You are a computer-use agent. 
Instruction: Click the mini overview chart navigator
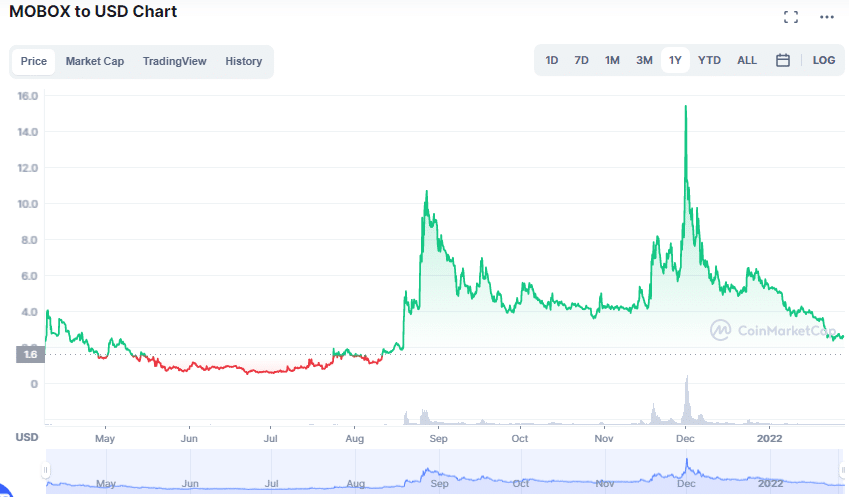click(x=444, y=471)
